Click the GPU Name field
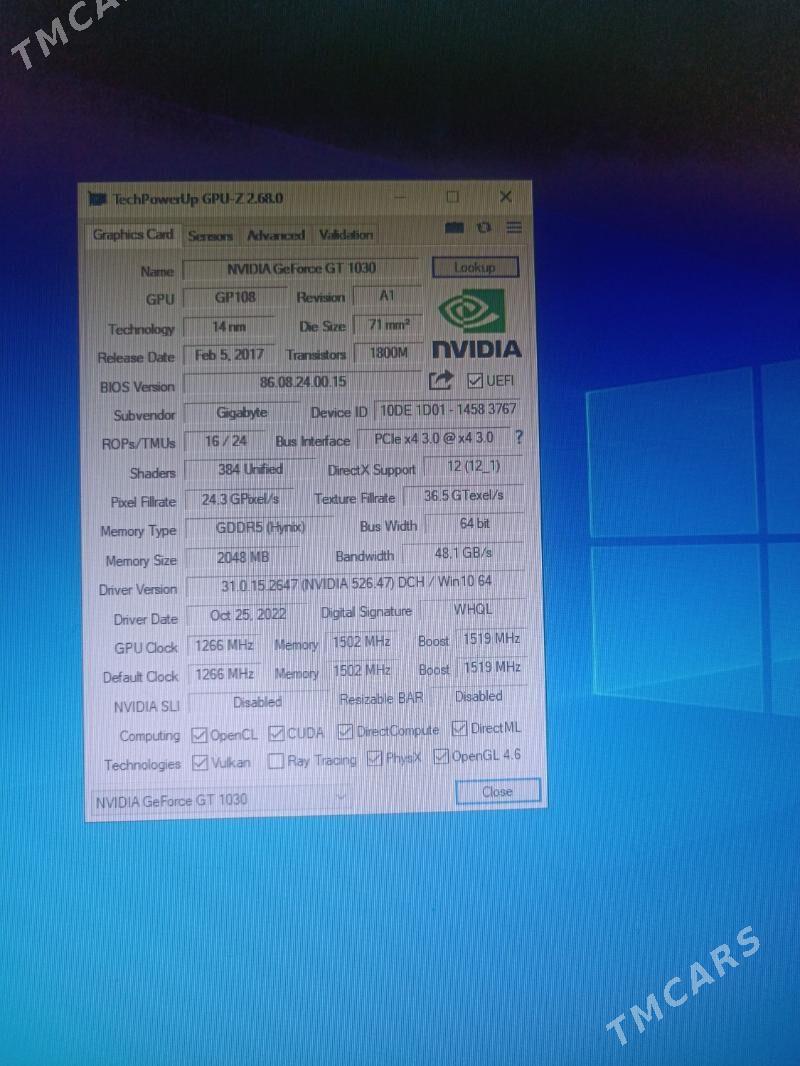 tap(301, 269)
